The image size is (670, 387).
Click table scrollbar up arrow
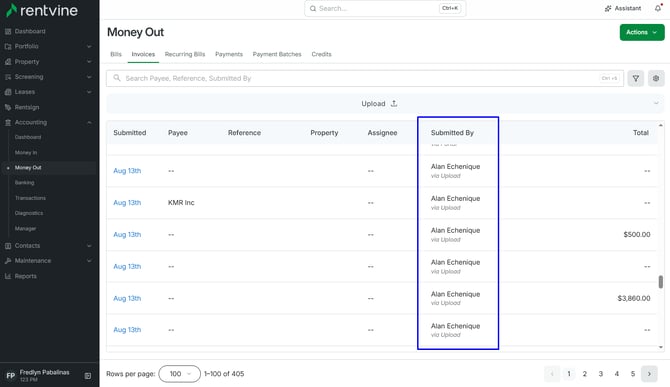661,125
